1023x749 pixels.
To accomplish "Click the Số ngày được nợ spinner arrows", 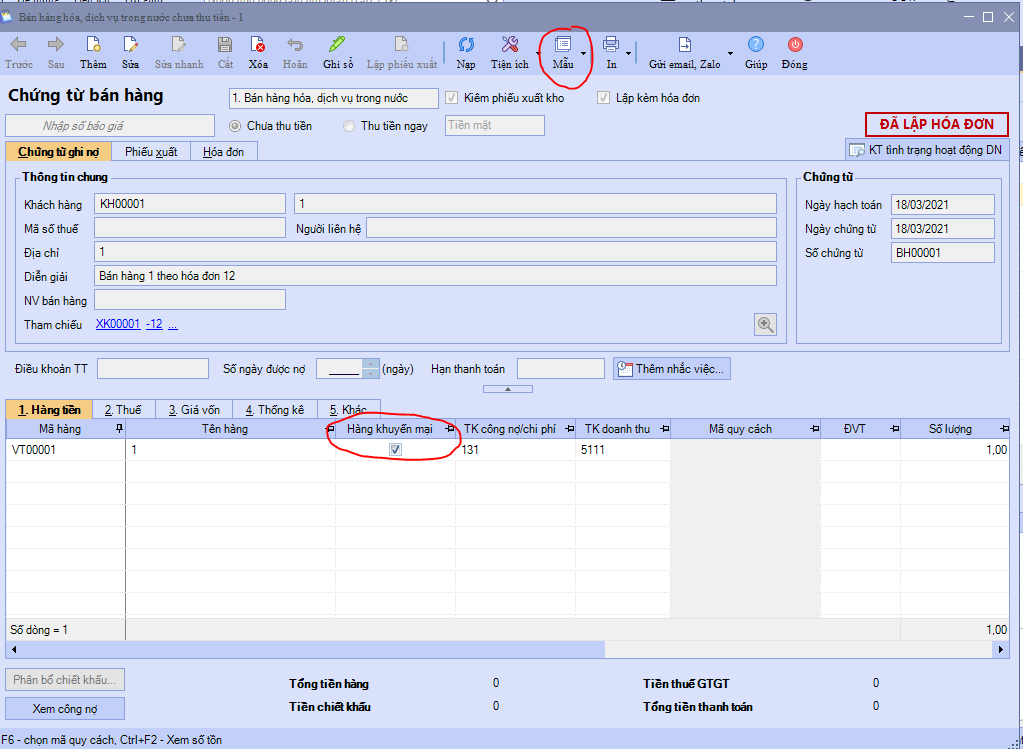I will (x=370, y=369).
